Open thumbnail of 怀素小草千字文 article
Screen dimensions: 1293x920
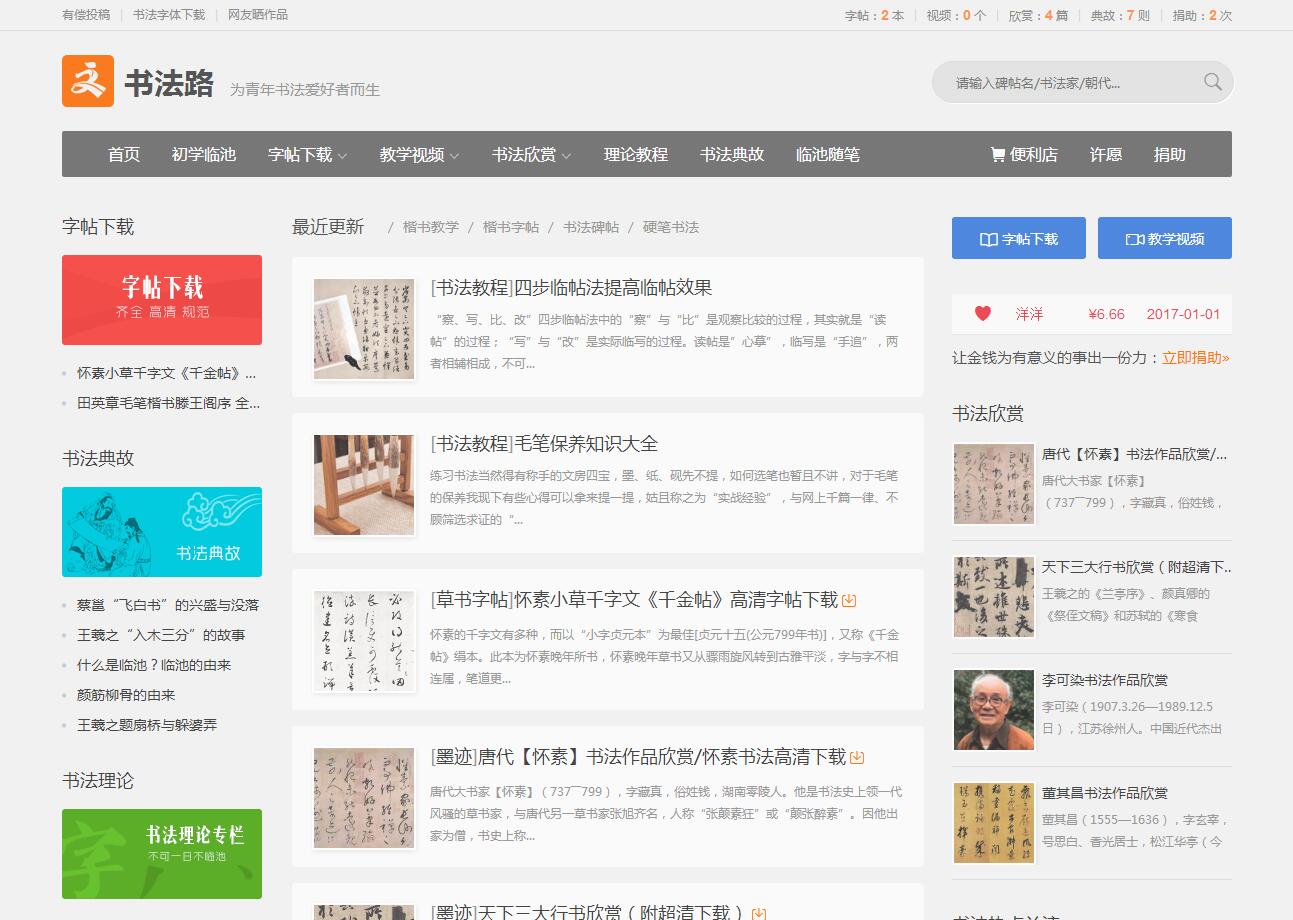(x=364, y=641)
